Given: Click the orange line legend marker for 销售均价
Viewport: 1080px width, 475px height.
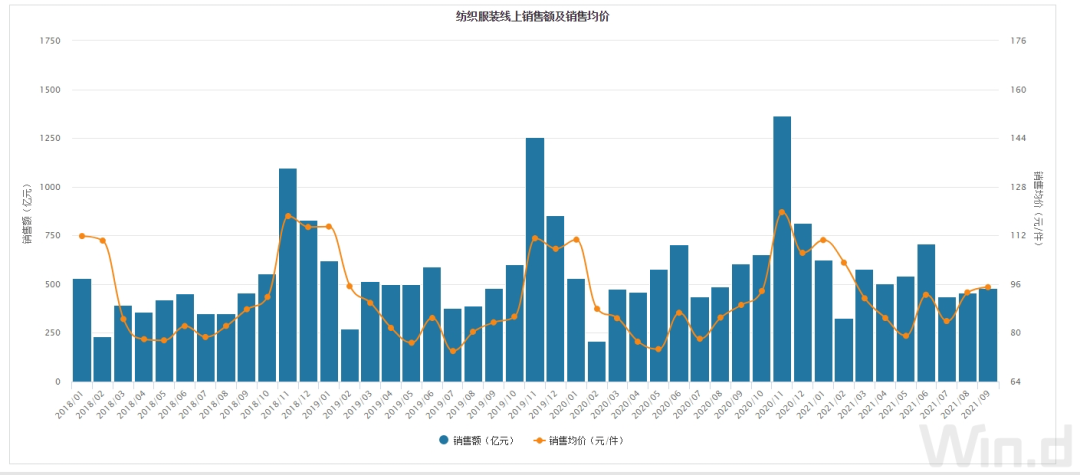Looking at the screenshot, I should click(541, 440).
